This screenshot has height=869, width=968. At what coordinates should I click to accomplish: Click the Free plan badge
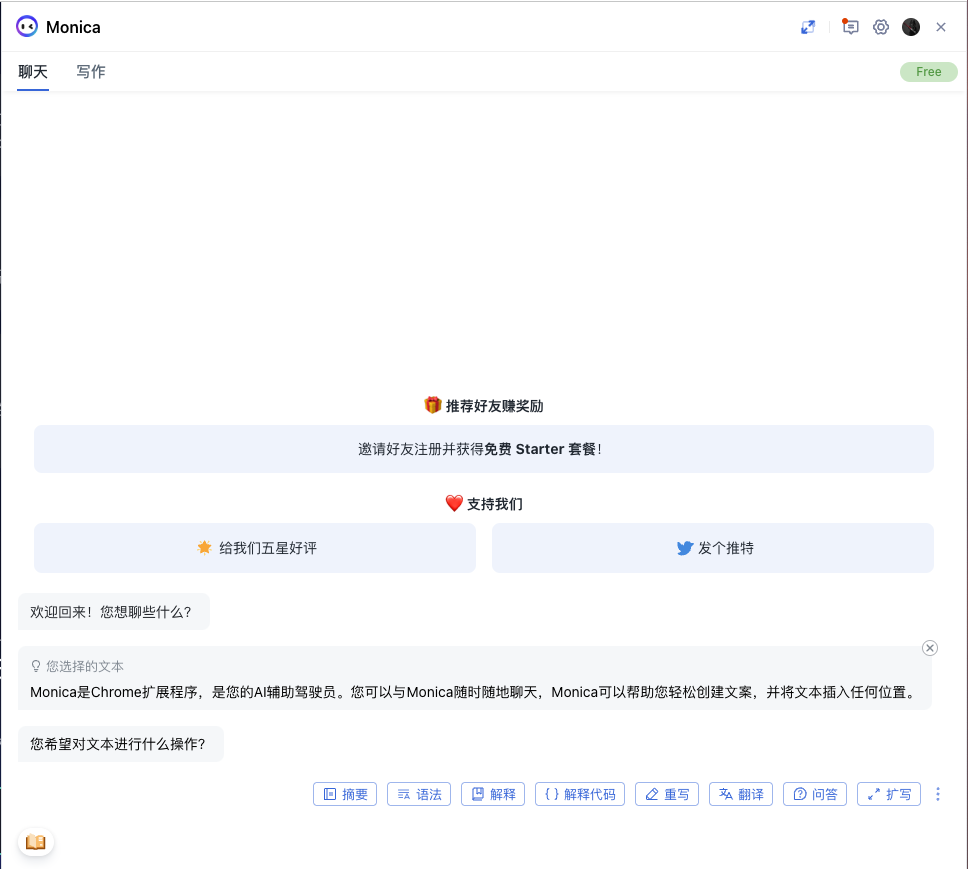(928, 72)
